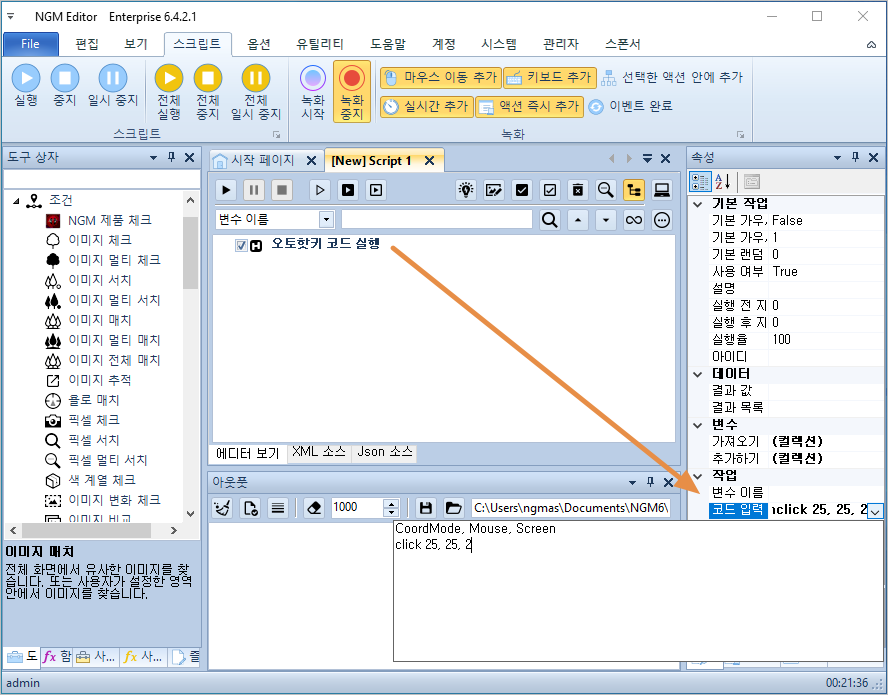Screen dimensions: 888x695
Task: Collapse 기본 작업 property group
Action: (x=698, y=204)
